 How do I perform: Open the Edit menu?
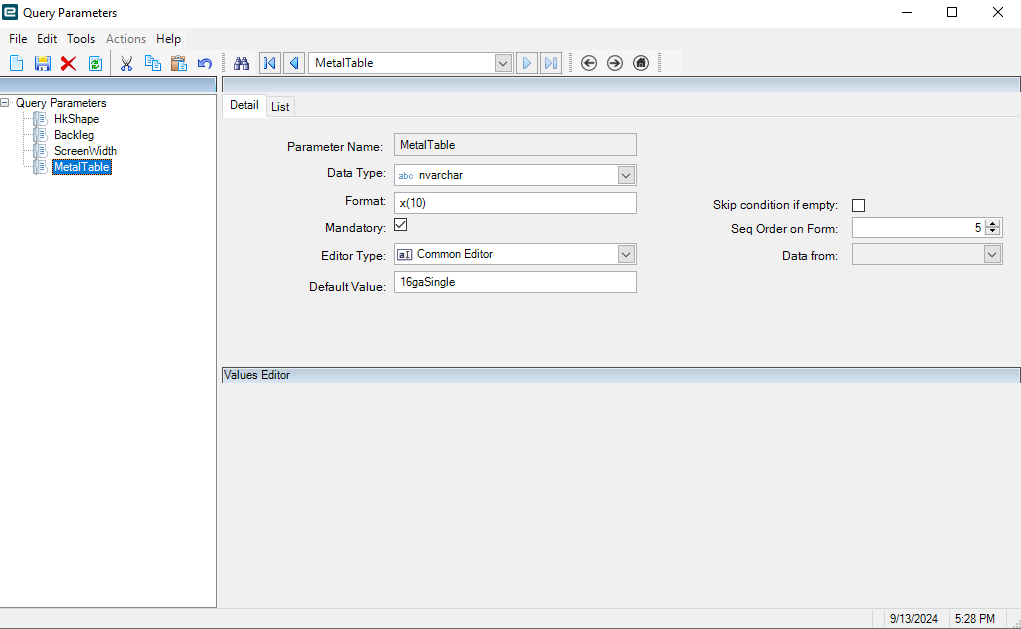tap(47, 39)
